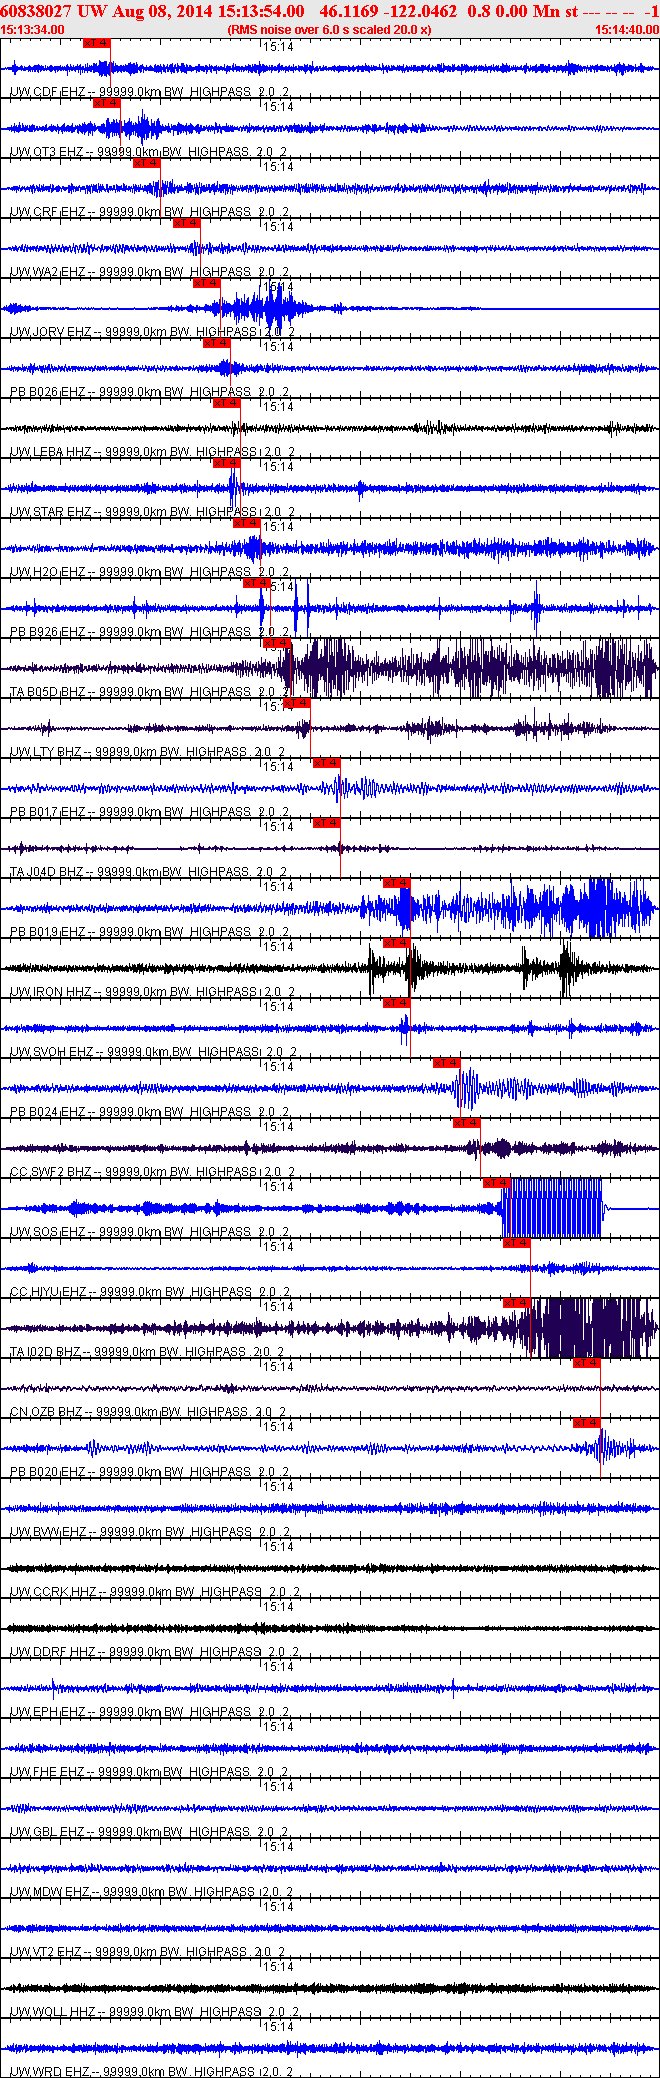Click the UW.CRF EHZ station label
Screen dimensions: 660x2078
pyautogui.click(x=48, y=212)
